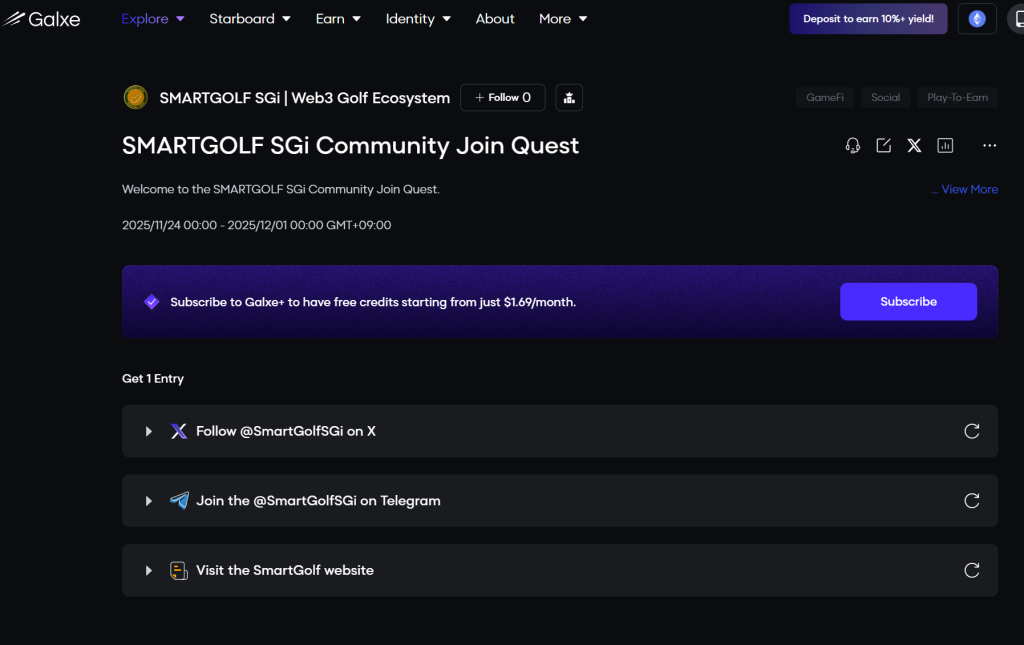1024x645 pixels.
Task: Open support via the headset icon
Action: (x=853, y=146)
